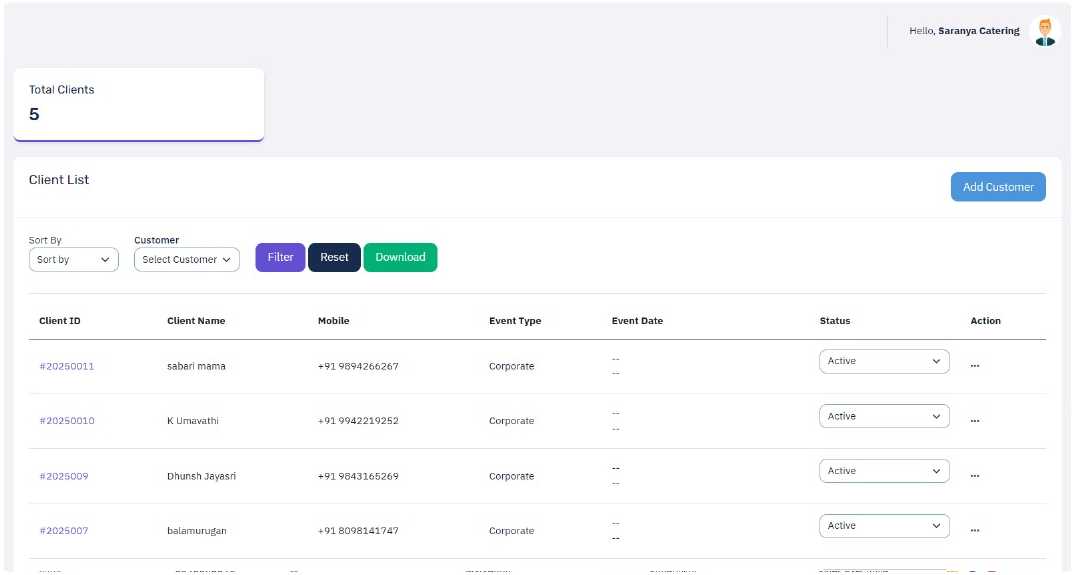This screenshot has height=575, width=1075.
Task: Change status dropdown for K Umavathi
Action: pos(884,416)
